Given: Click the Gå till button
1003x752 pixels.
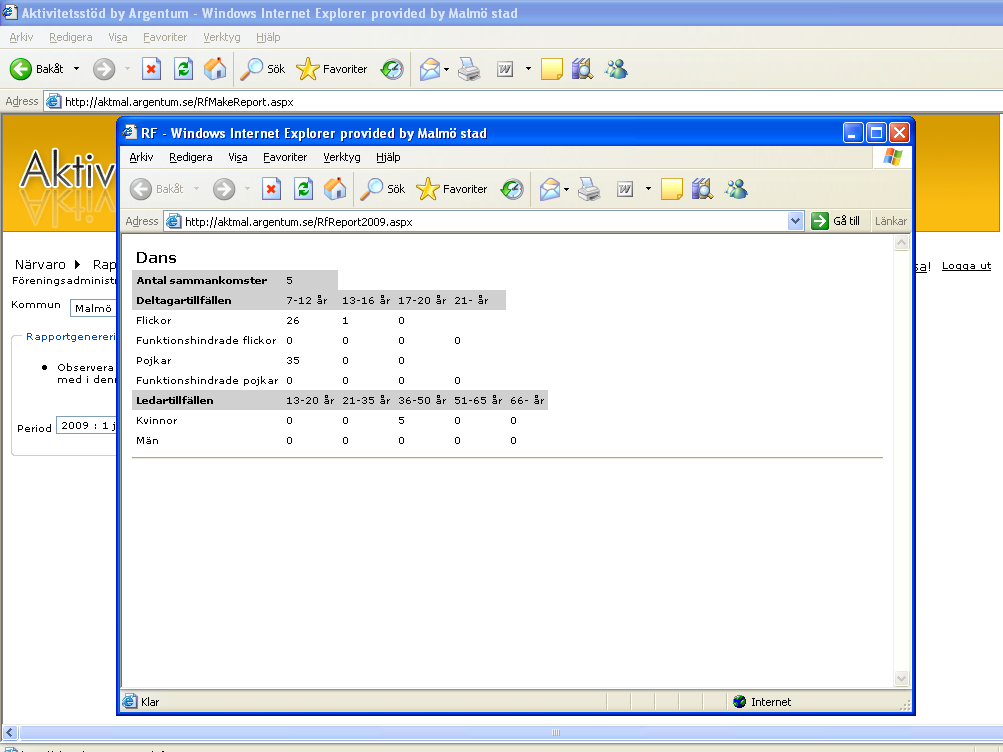Looking at the screenshot, I should [836, 221].
